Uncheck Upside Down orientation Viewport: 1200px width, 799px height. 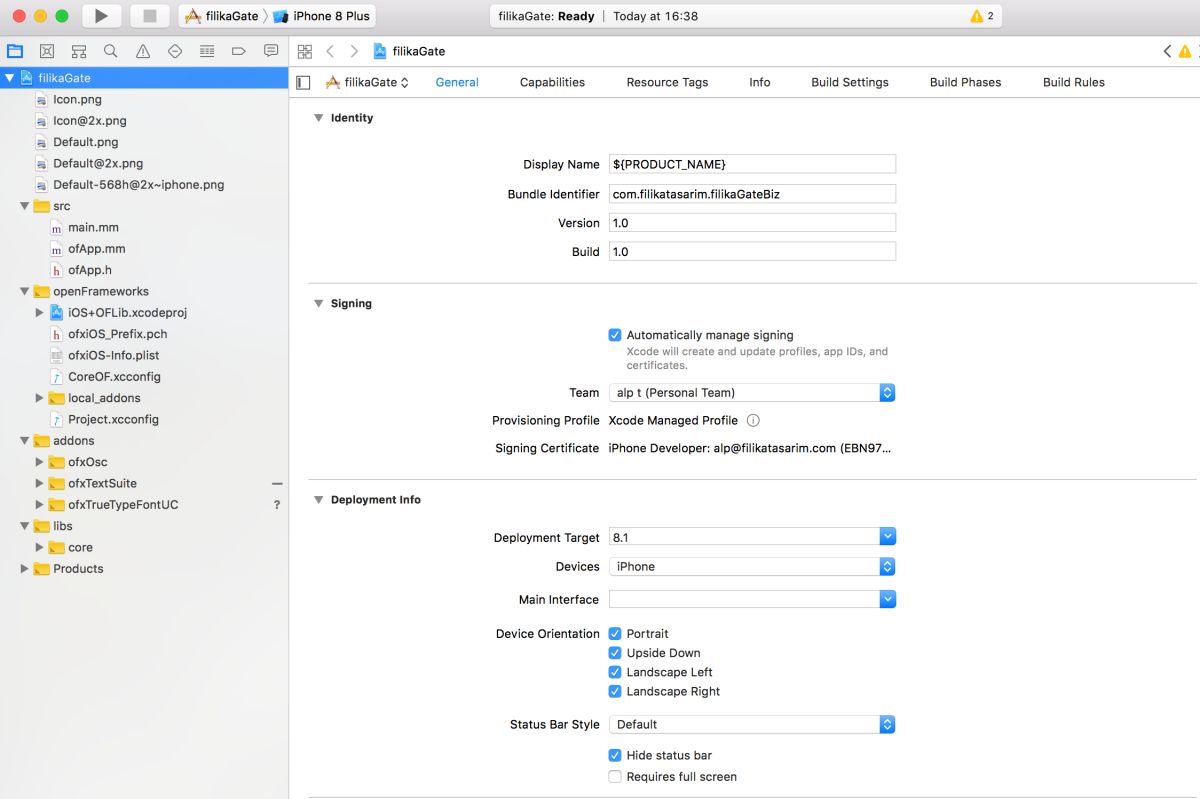click(615, 653)
